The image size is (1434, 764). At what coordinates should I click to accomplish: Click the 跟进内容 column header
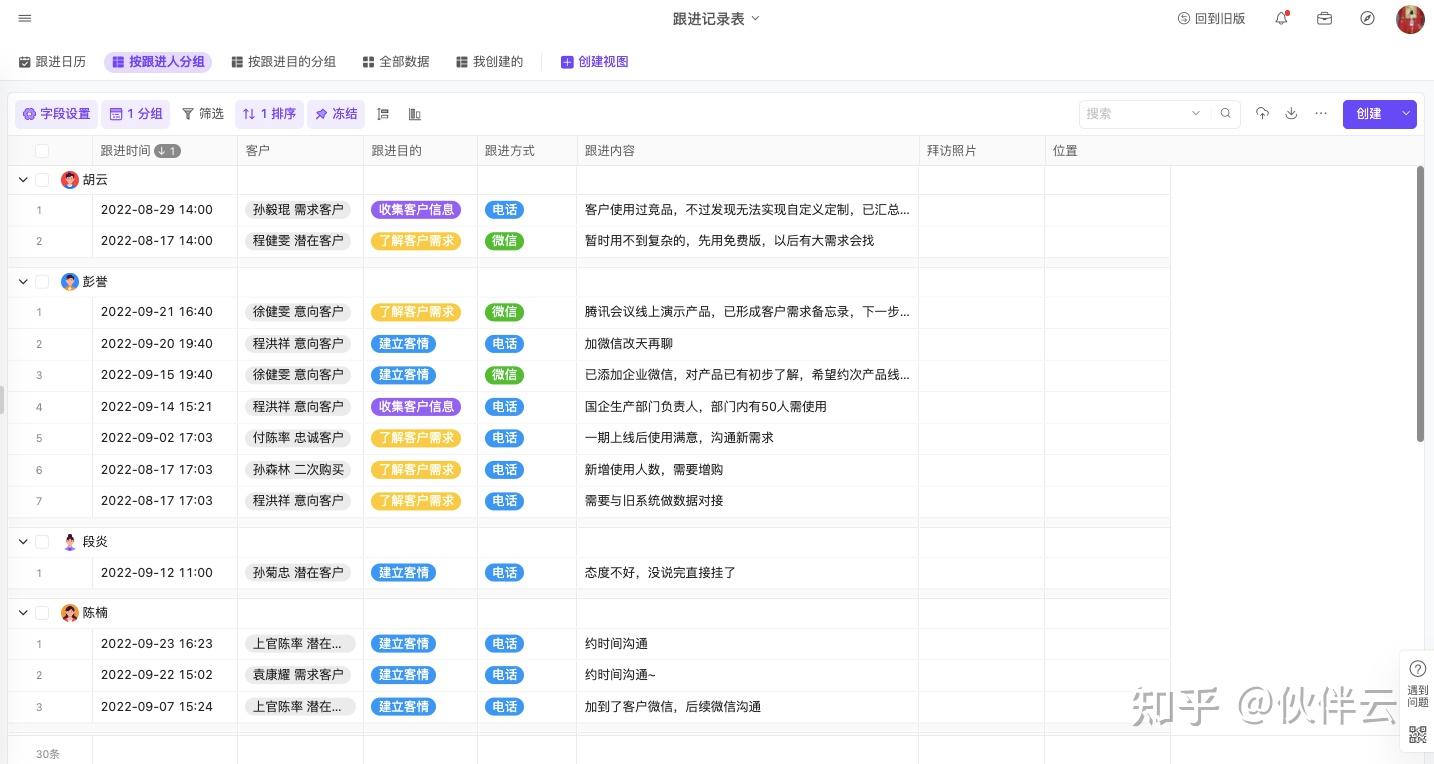747,151
